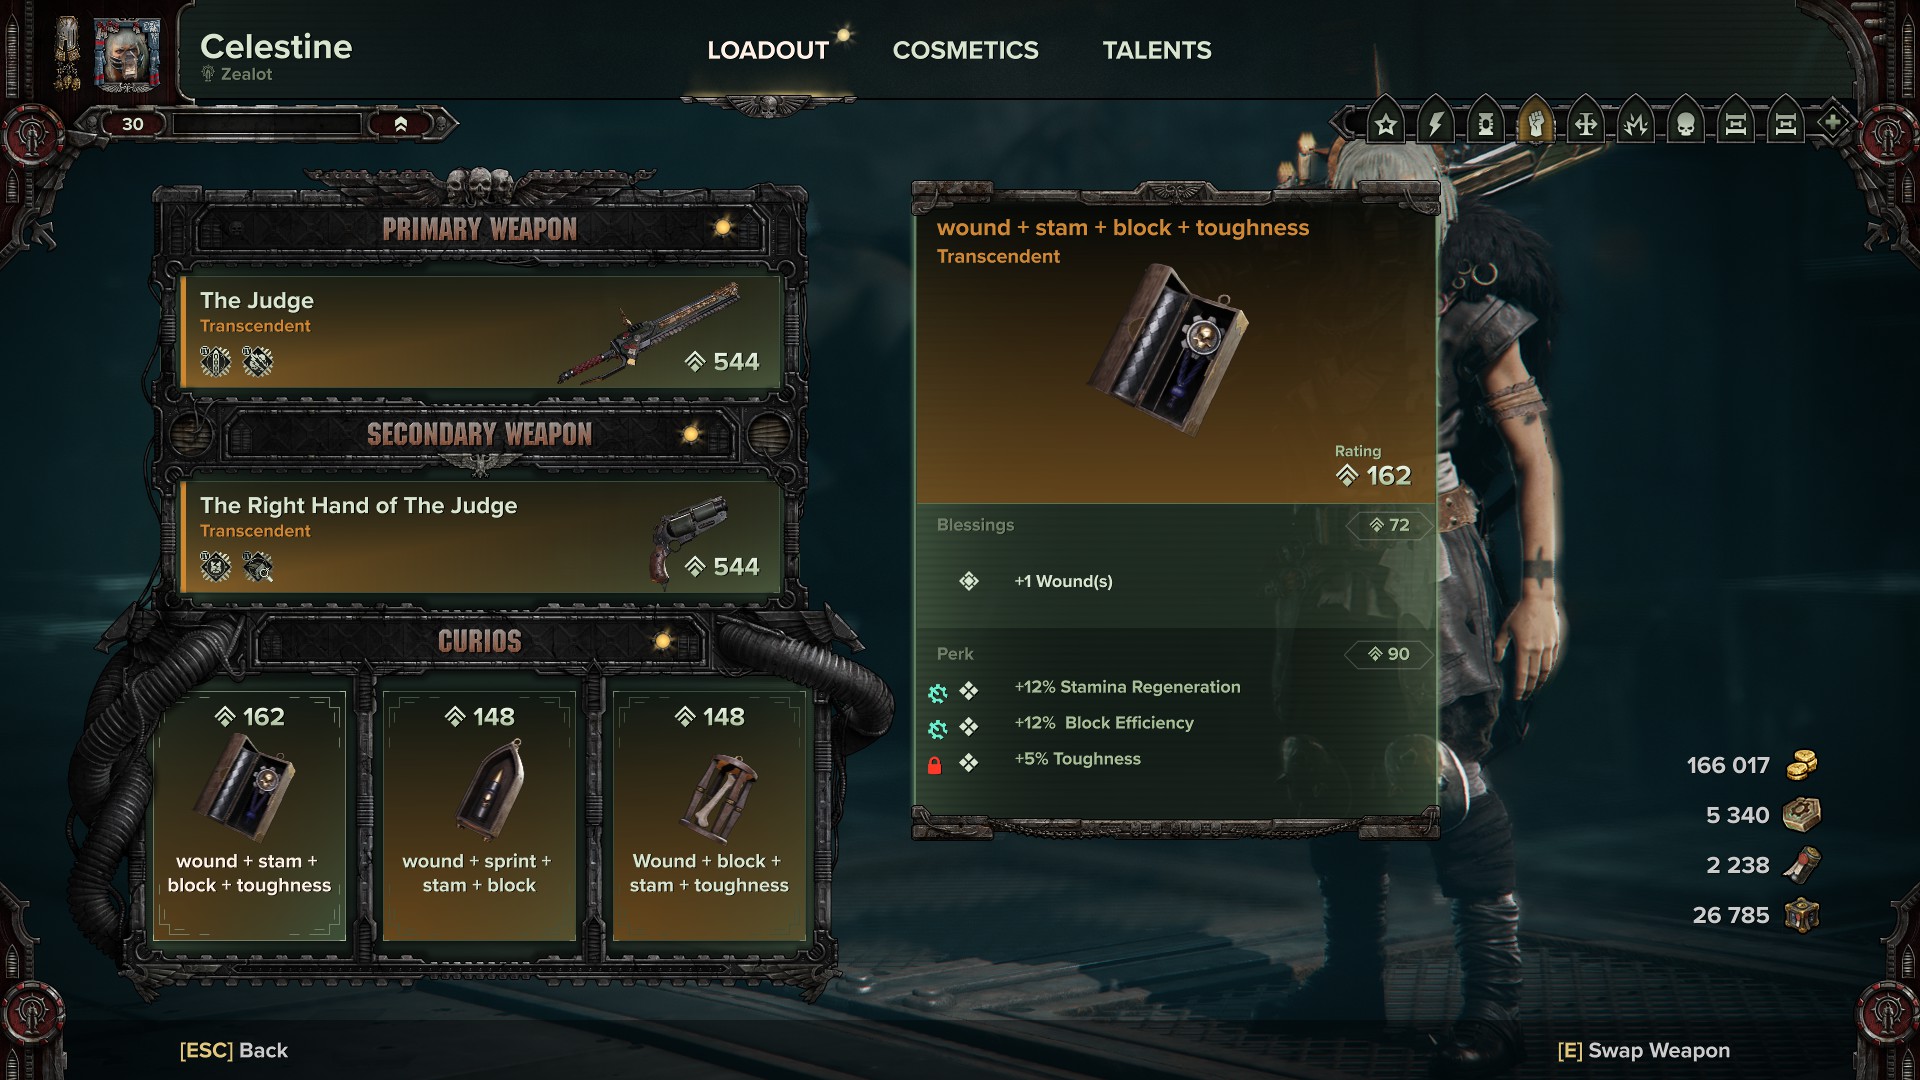1920x1080 pixels.
Task: Click the Swap Weapon prompt
Action: [1643, 1050]
